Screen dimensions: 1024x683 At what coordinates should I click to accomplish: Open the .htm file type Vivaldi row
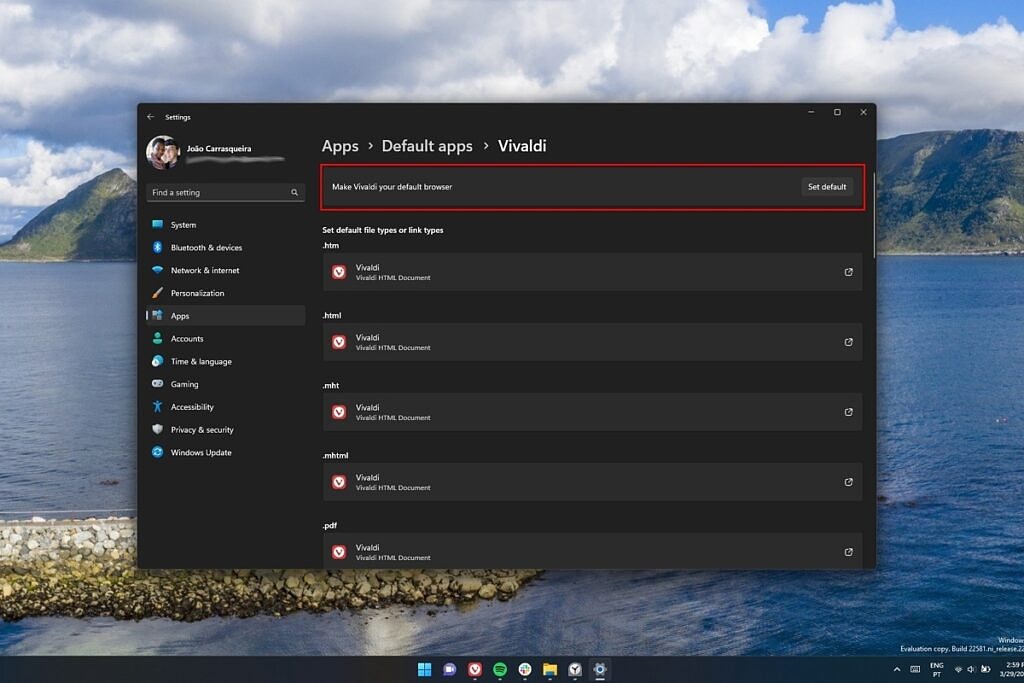click(x=592, y=272)
